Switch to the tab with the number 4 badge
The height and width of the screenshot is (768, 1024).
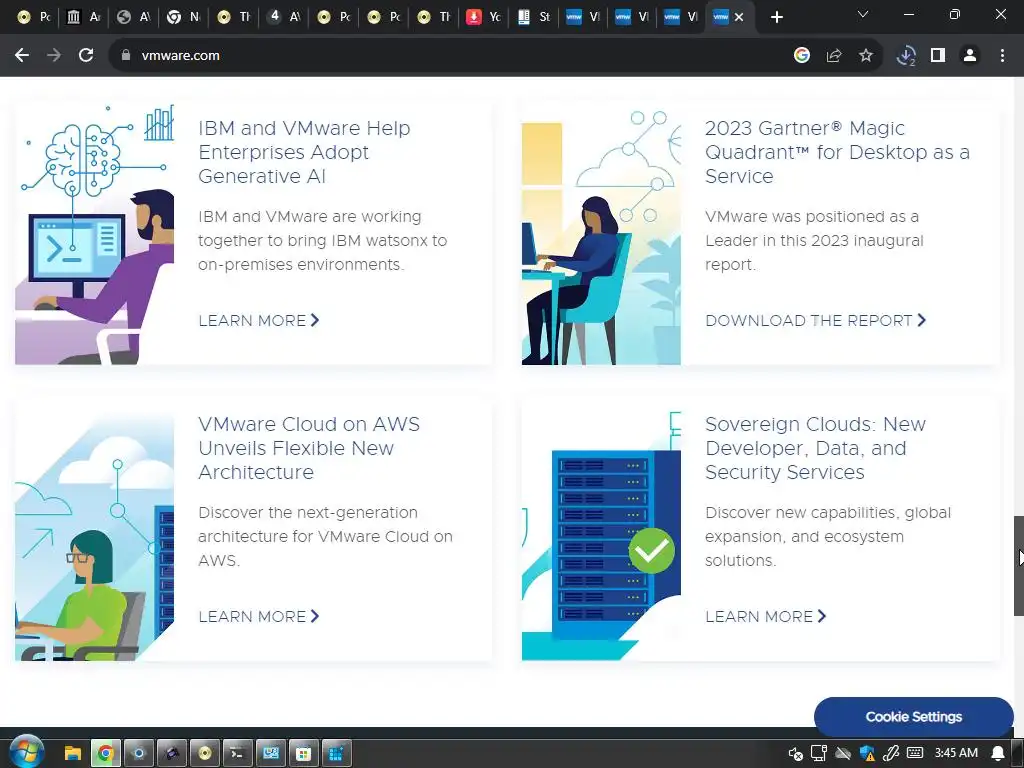pyautogui.click(x=284, y=17)
